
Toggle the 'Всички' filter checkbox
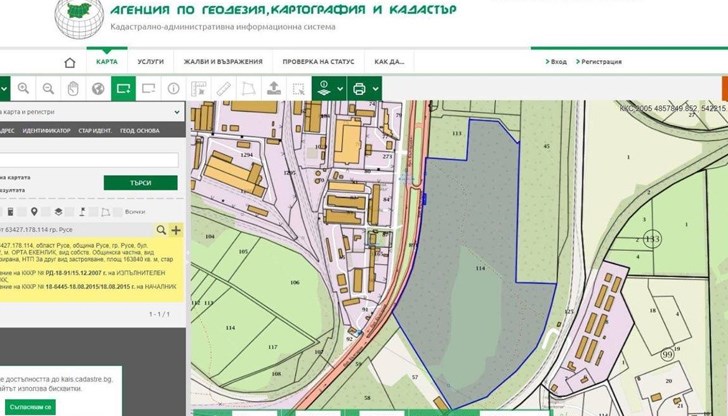pyautogui.click(x=122, y=212)
